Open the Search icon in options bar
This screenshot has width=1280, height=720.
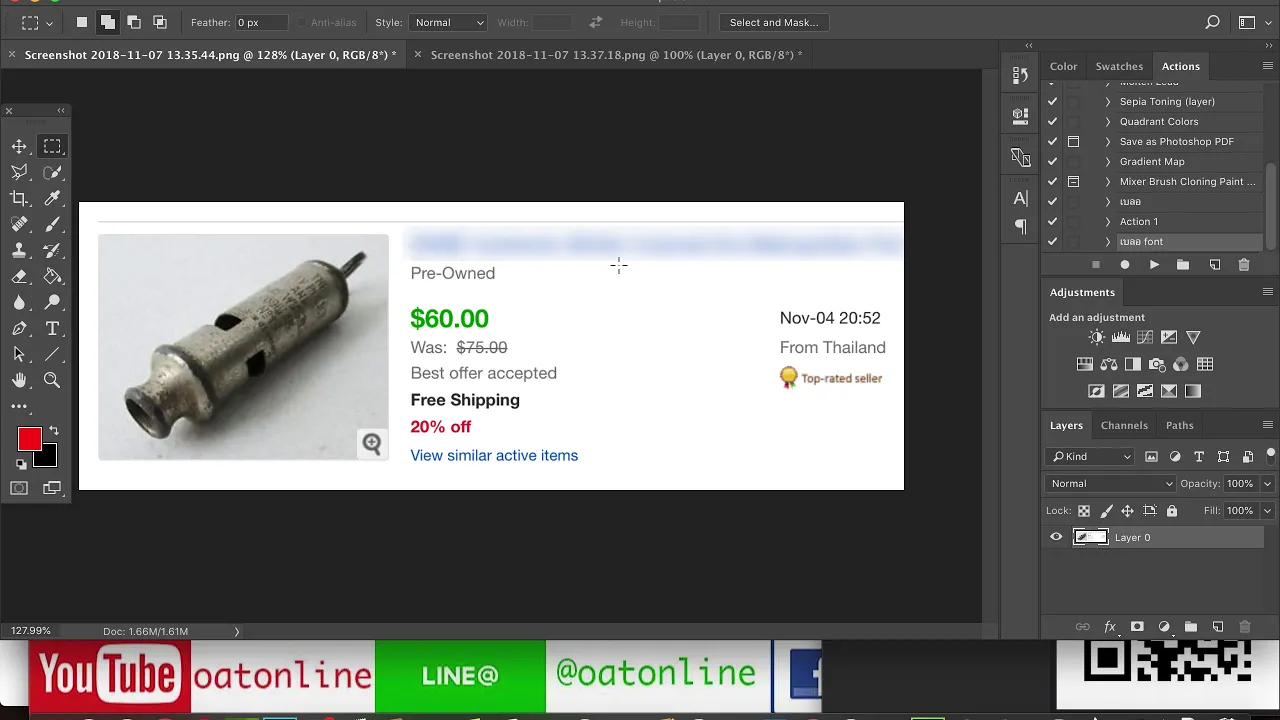[x=1212, y=22]
